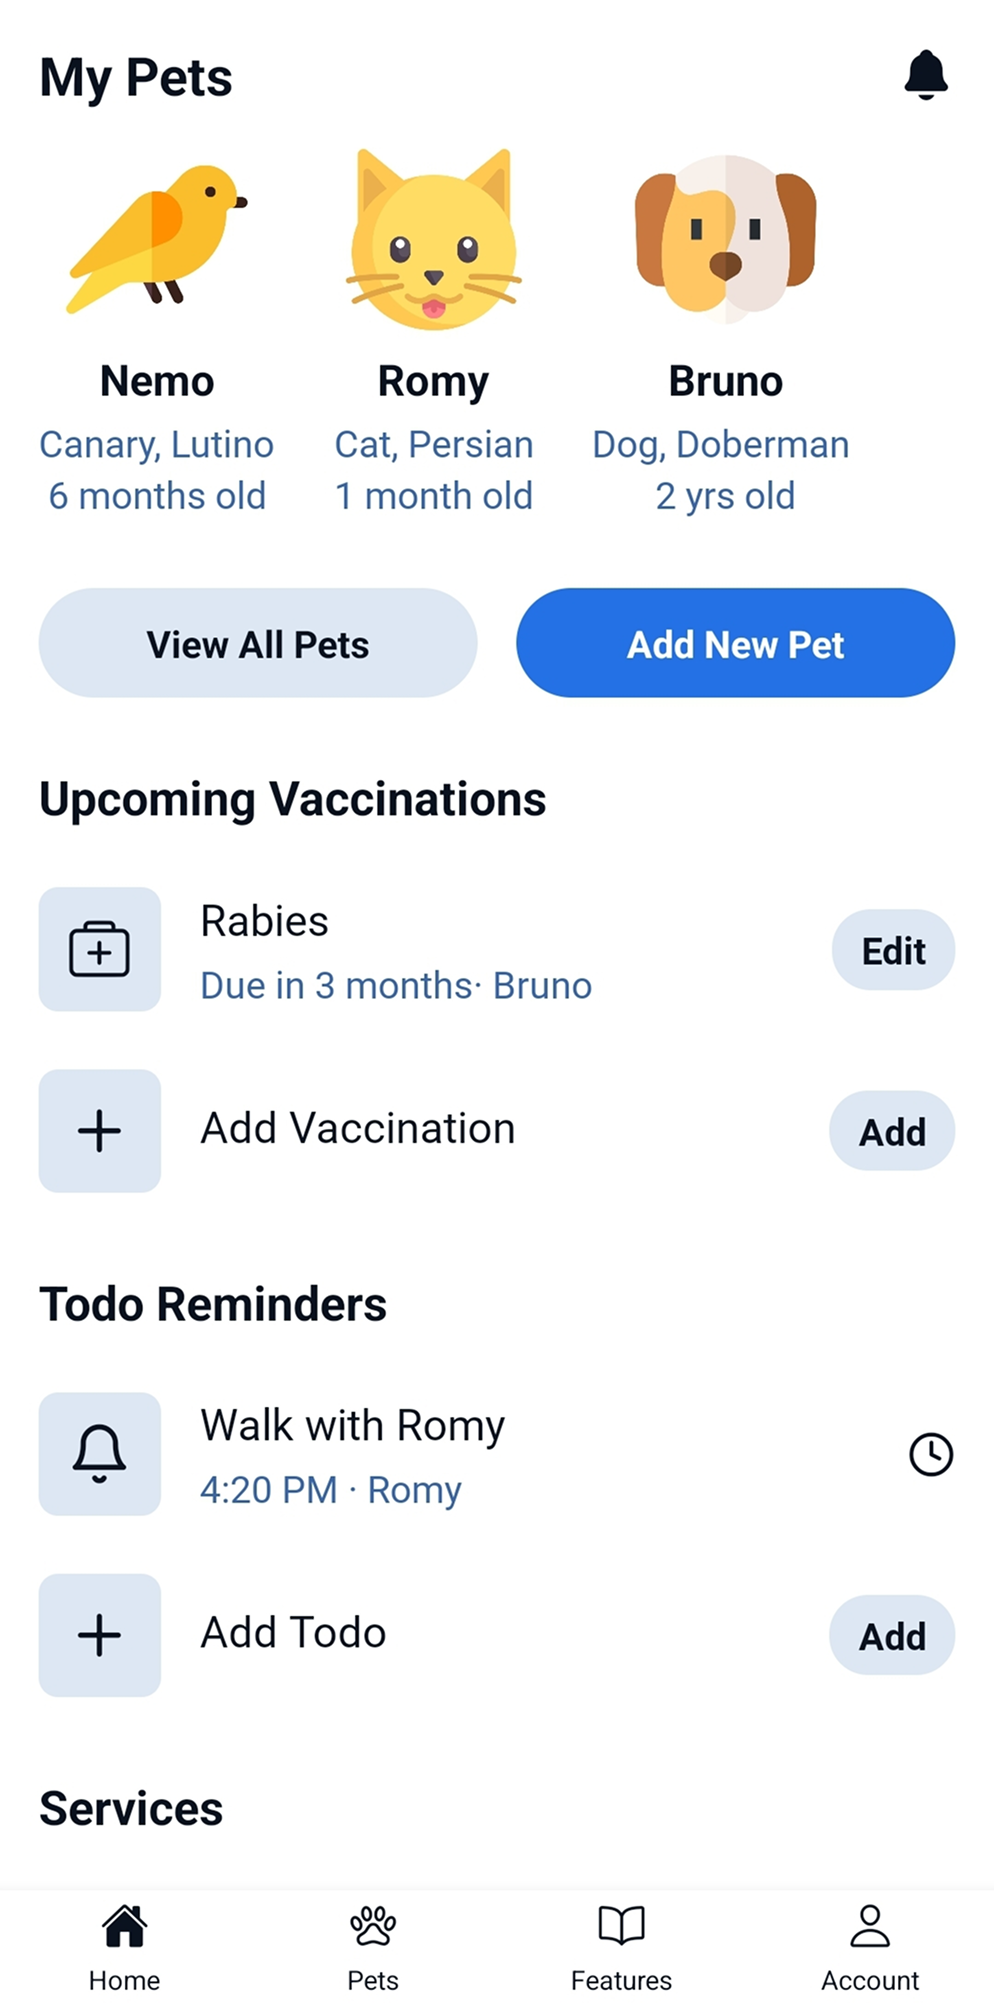
Task: Tap the View All Pets button
Action: [258, 643]
